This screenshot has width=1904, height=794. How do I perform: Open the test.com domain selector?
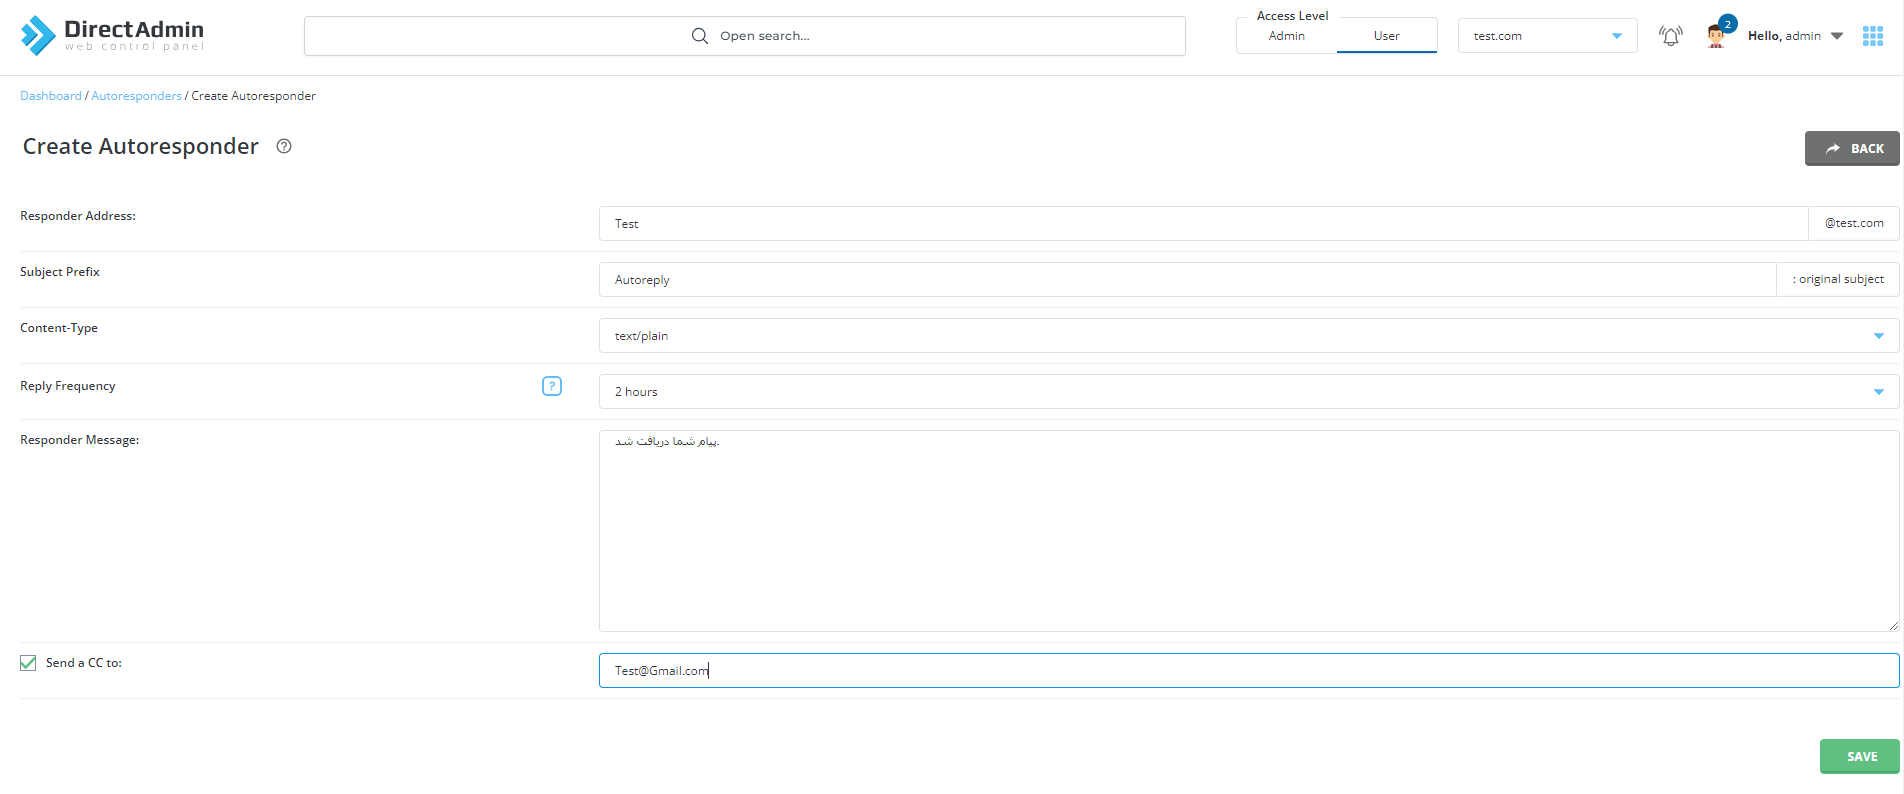(1546, 36)
